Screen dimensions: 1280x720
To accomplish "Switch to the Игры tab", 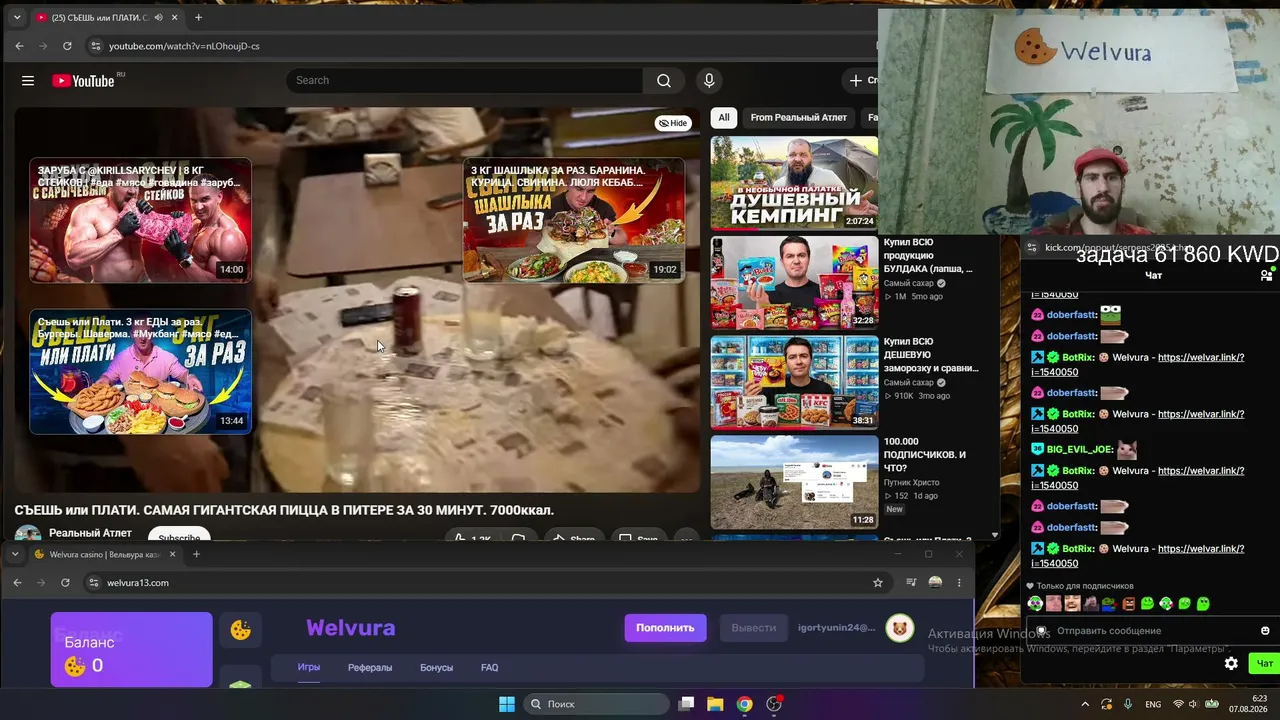I will pyautogui.click(x=308, y=668).
